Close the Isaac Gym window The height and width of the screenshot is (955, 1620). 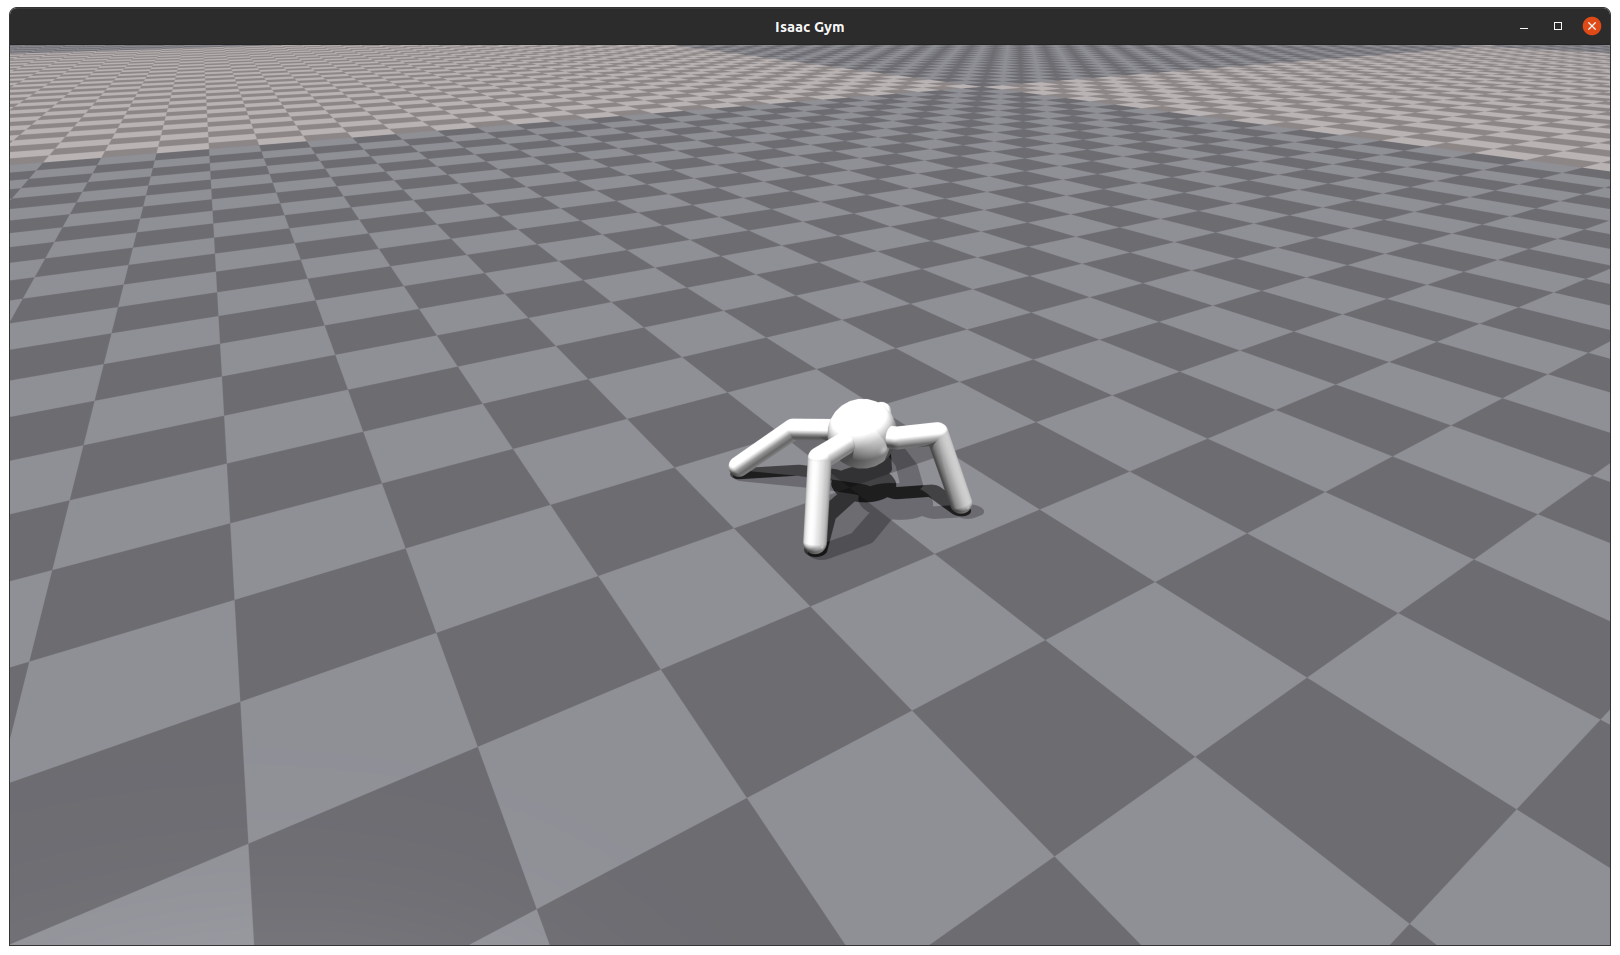point(1591,26)
